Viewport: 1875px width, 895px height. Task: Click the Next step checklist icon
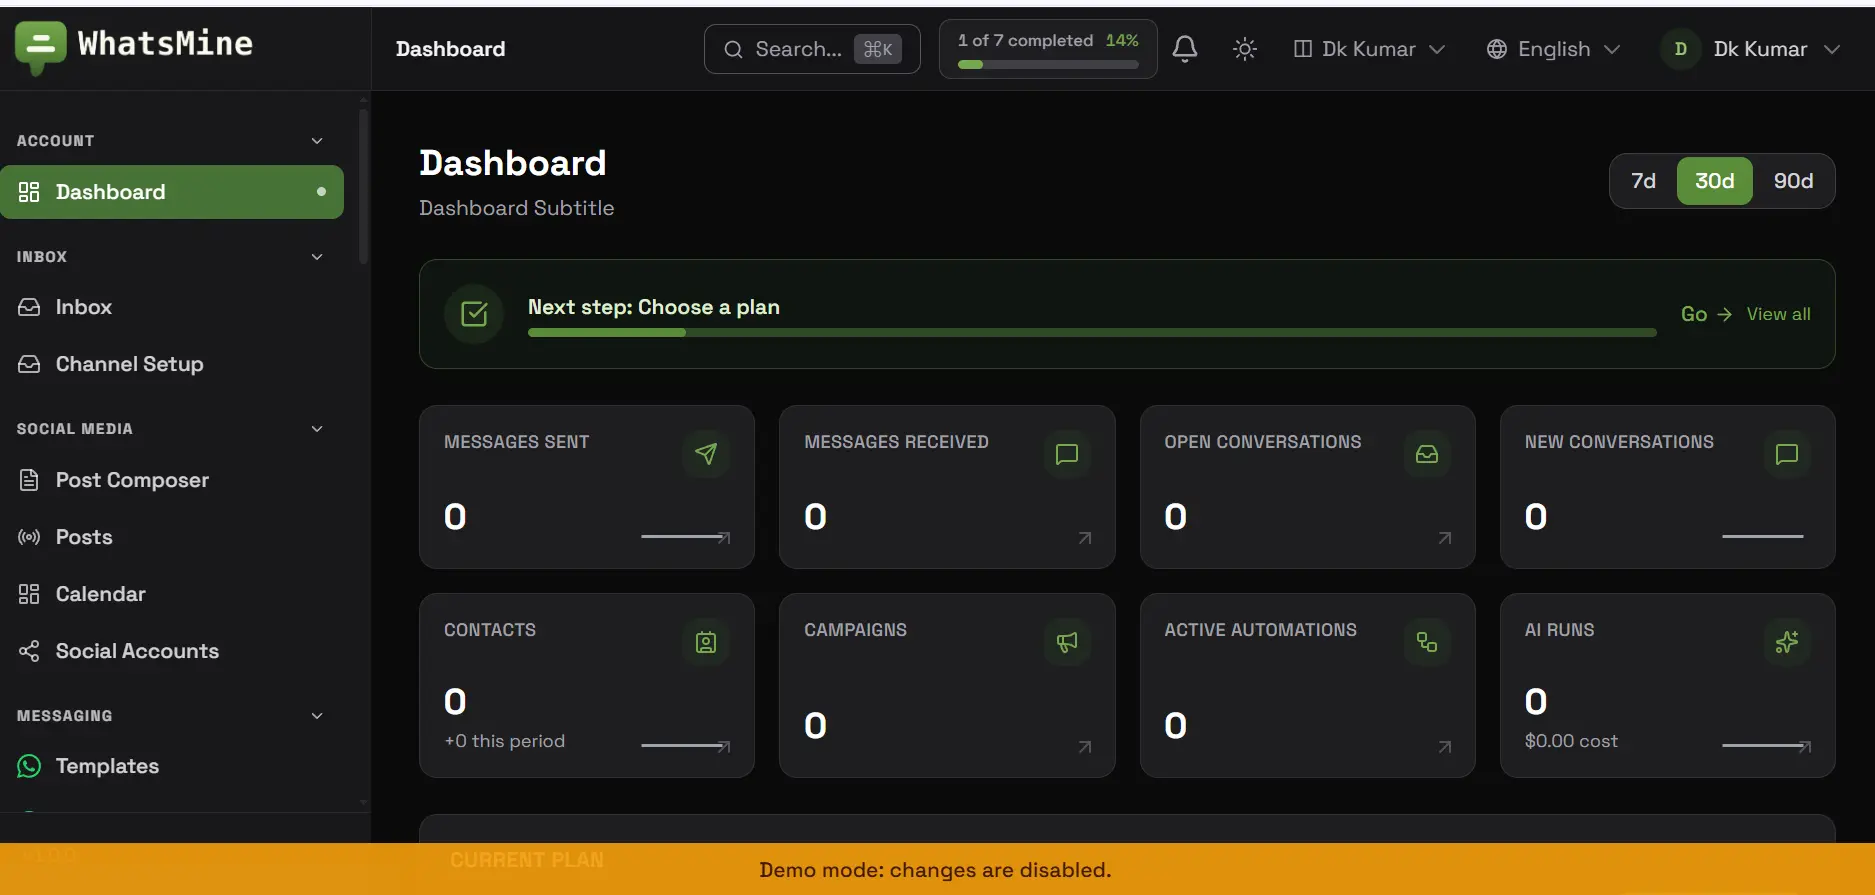tap(474, 314)
